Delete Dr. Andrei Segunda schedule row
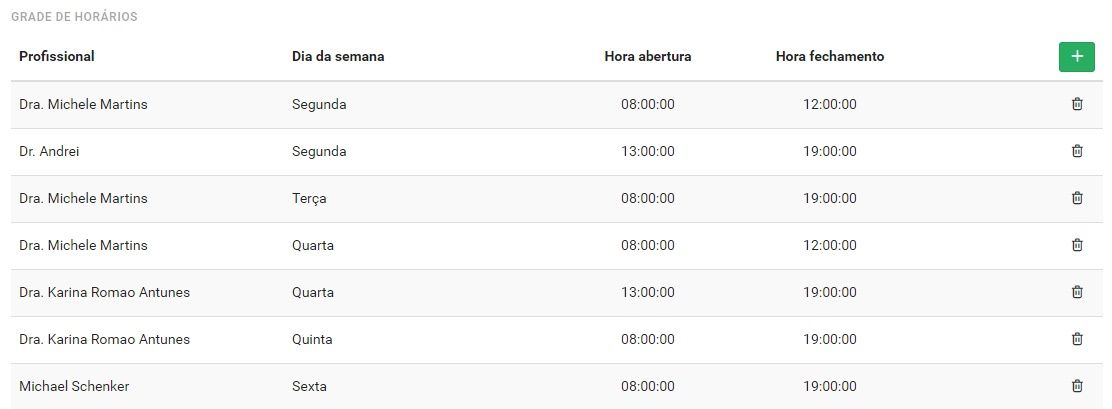1112x409 pixels. [x=1077, y=151]
